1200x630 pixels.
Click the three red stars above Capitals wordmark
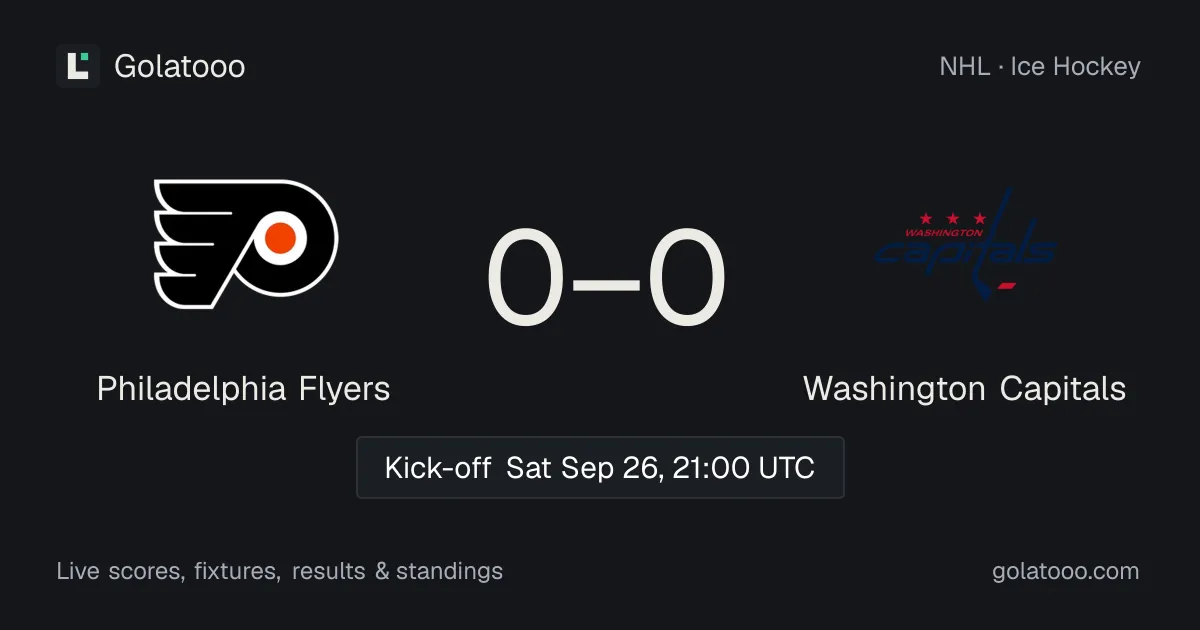click(x=952, y=218)
